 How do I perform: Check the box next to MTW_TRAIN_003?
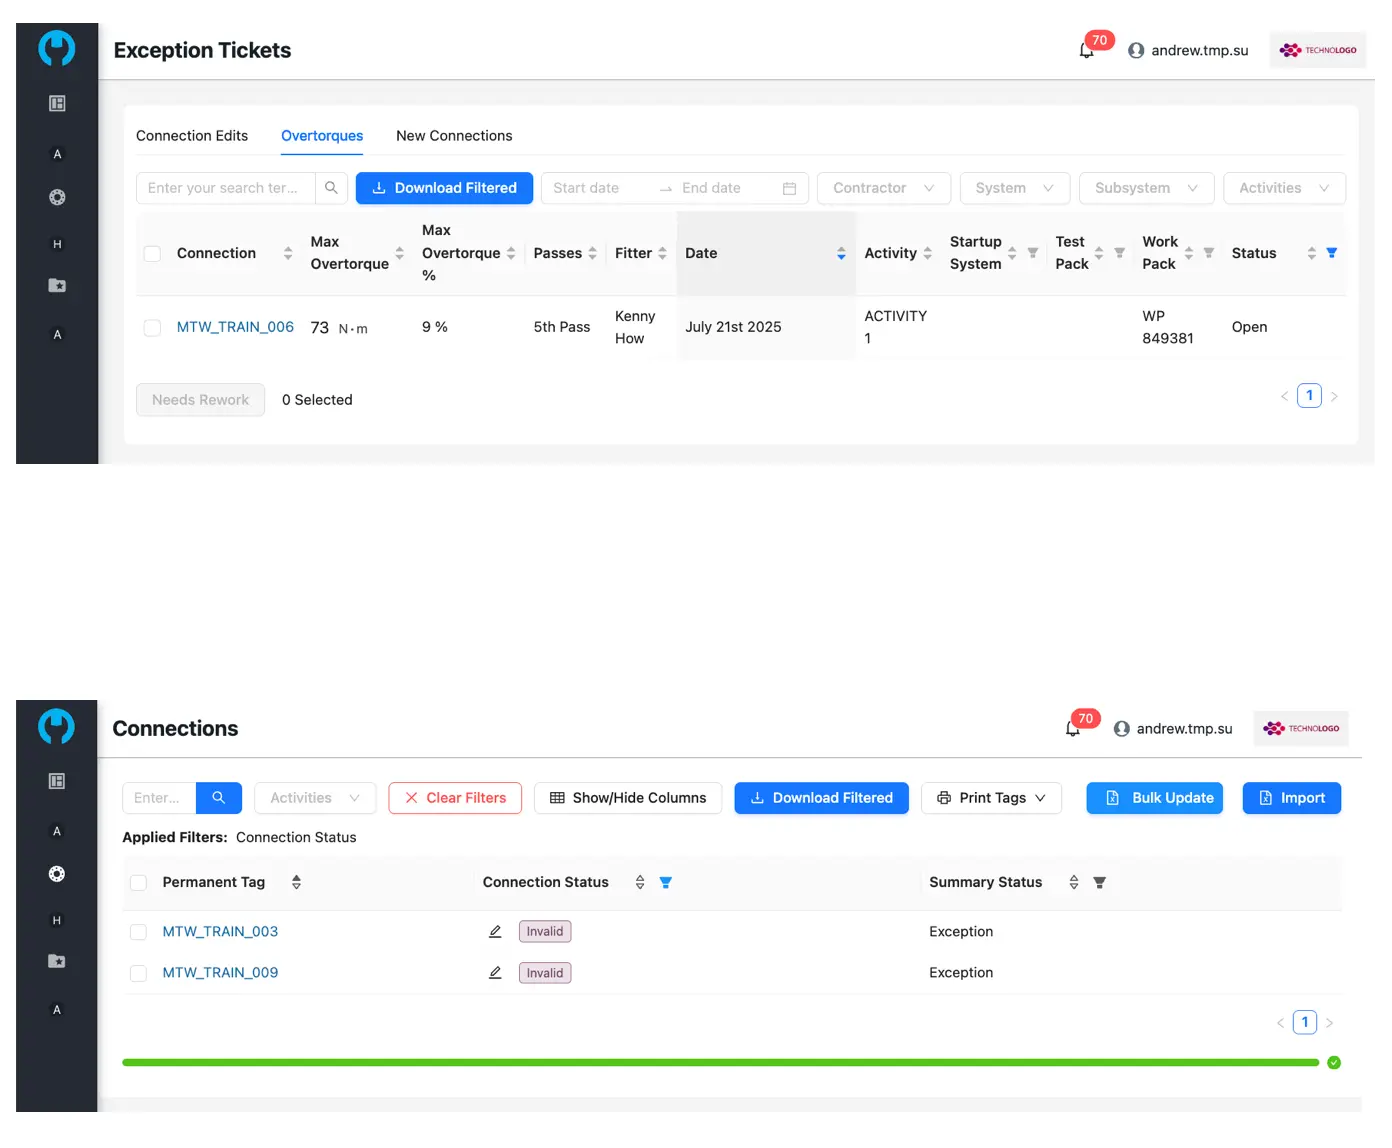point(139,932)
